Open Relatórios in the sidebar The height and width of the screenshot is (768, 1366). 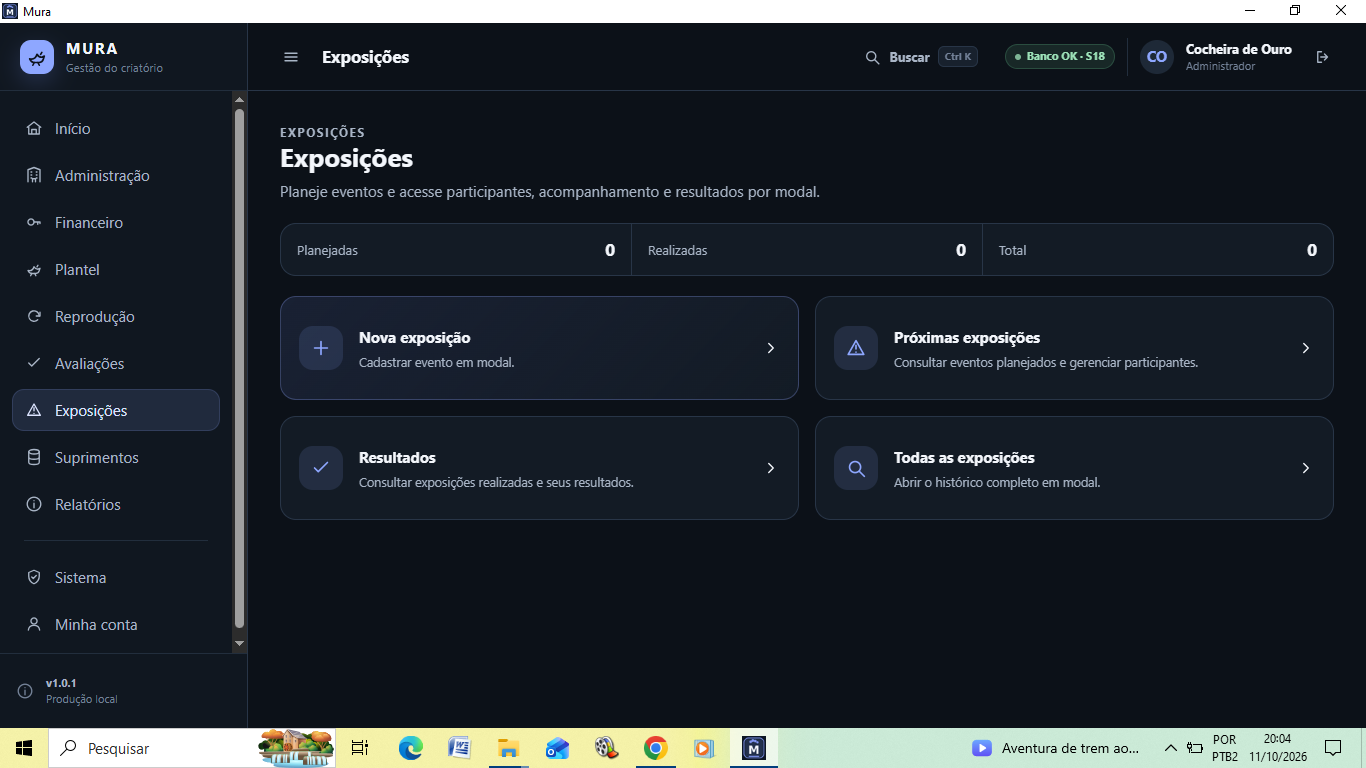(x=116, y=505)
